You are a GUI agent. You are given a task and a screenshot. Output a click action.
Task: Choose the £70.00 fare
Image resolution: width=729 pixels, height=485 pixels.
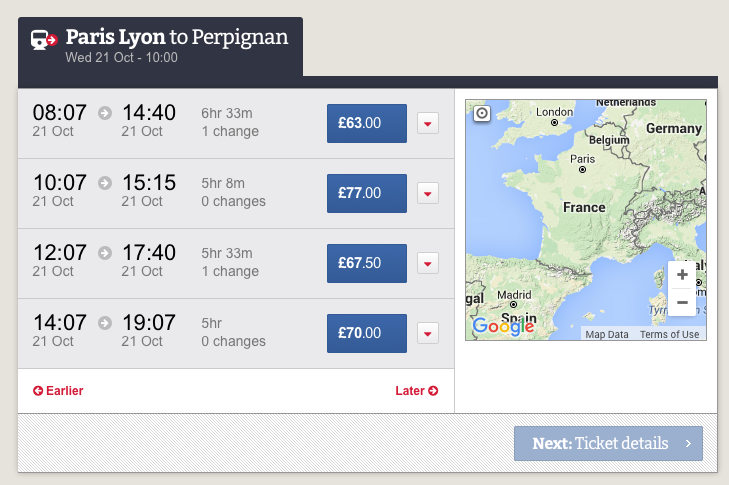tap(367, 334)
